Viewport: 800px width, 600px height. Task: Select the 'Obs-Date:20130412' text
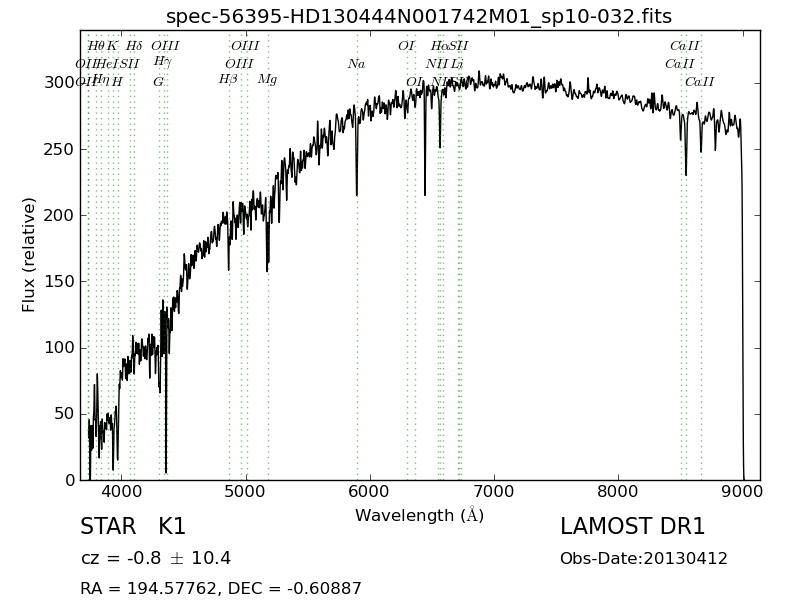643,558
